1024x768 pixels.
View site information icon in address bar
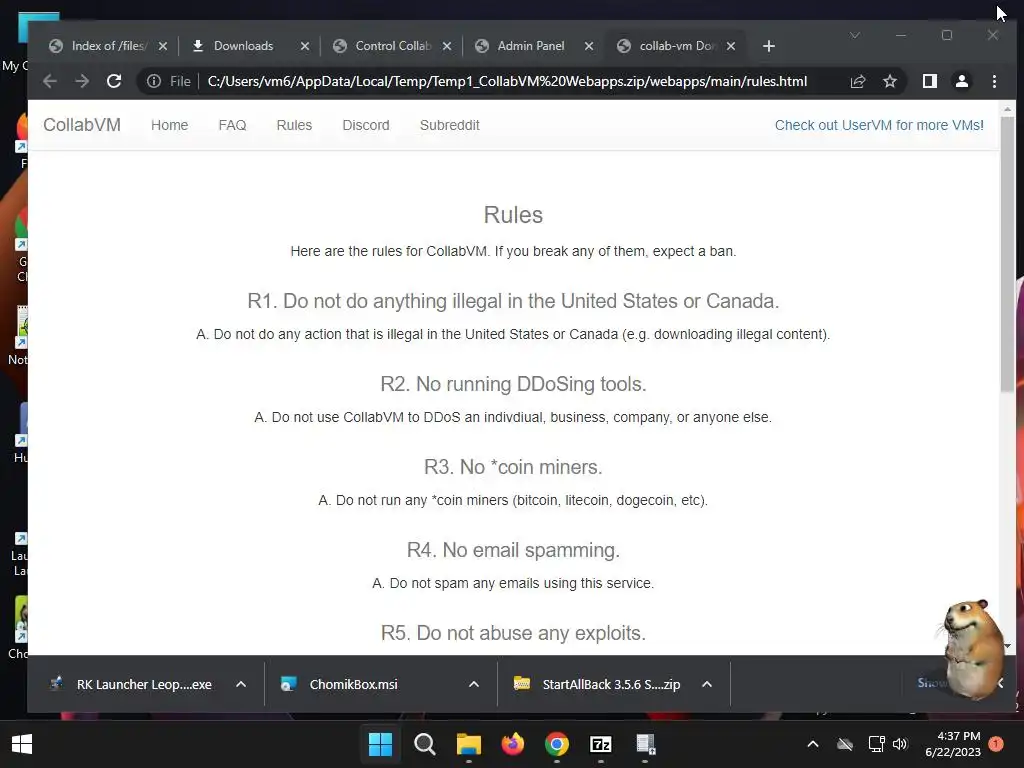coord(153,81)
